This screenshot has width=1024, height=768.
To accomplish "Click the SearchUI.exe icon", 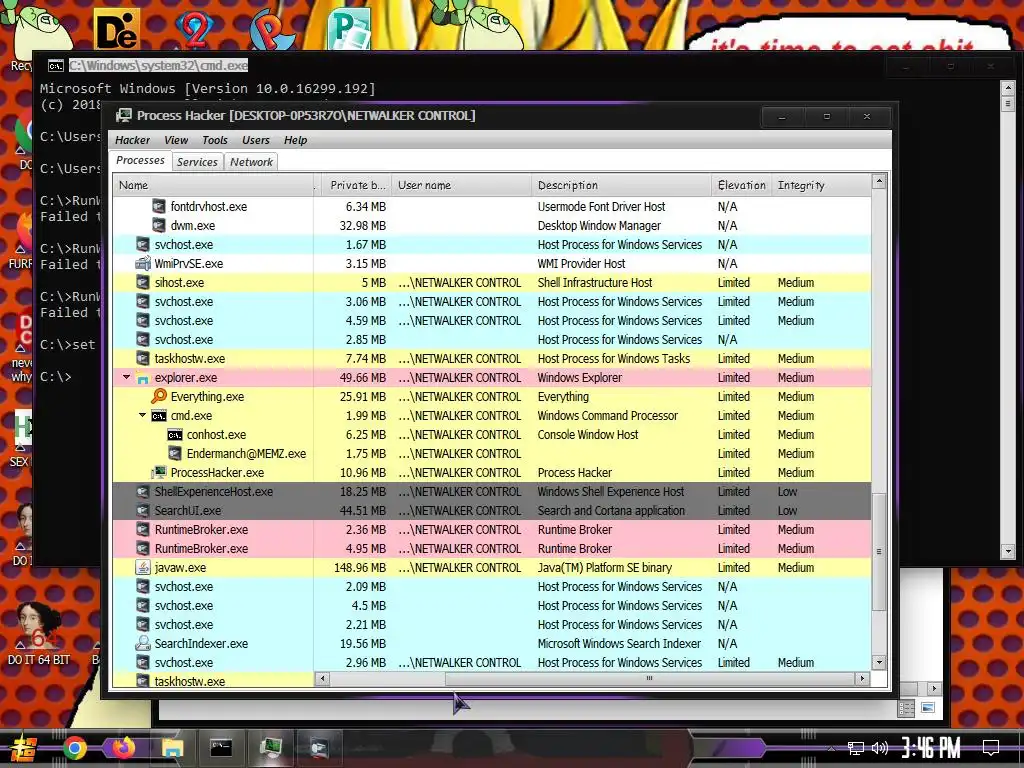I will (x=143, y=510).
